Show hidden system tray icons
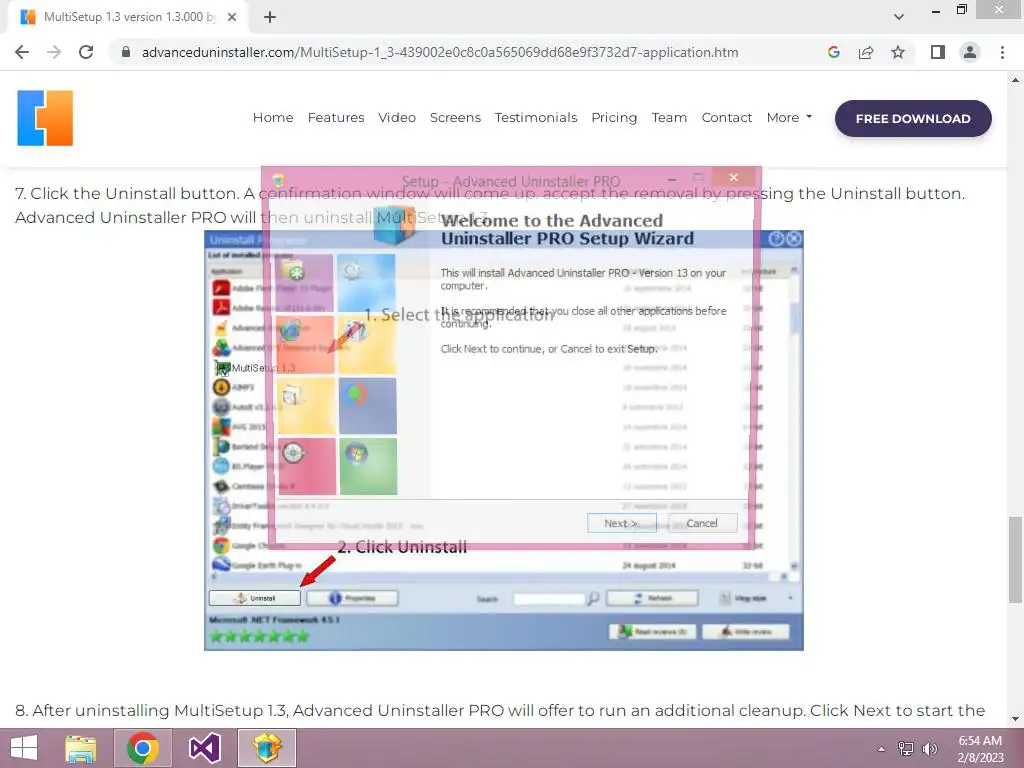The image size is (1024, 768). coord(881,749)
